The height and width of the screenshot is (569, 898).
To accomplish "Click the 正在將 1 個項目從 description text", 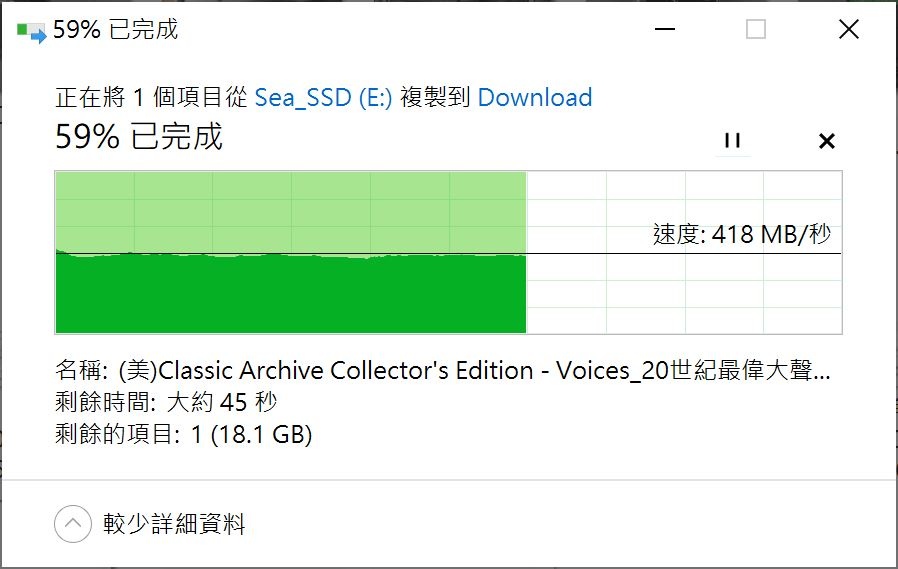I will (151, 97).
